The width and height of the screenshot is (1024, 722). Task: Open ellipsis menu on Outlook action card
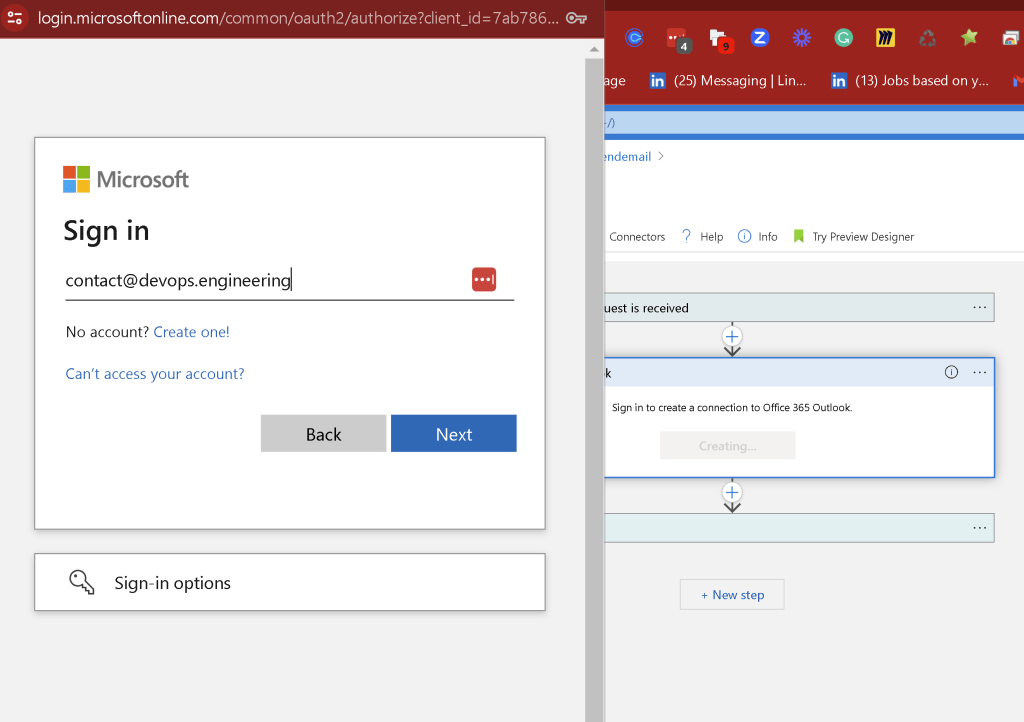pos(979,372)
